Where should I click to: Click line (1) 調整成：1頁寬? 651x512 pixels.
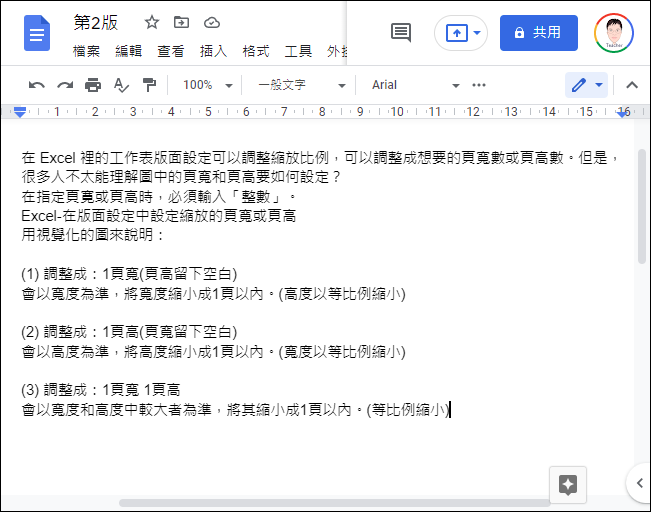(x=129, y=274)
